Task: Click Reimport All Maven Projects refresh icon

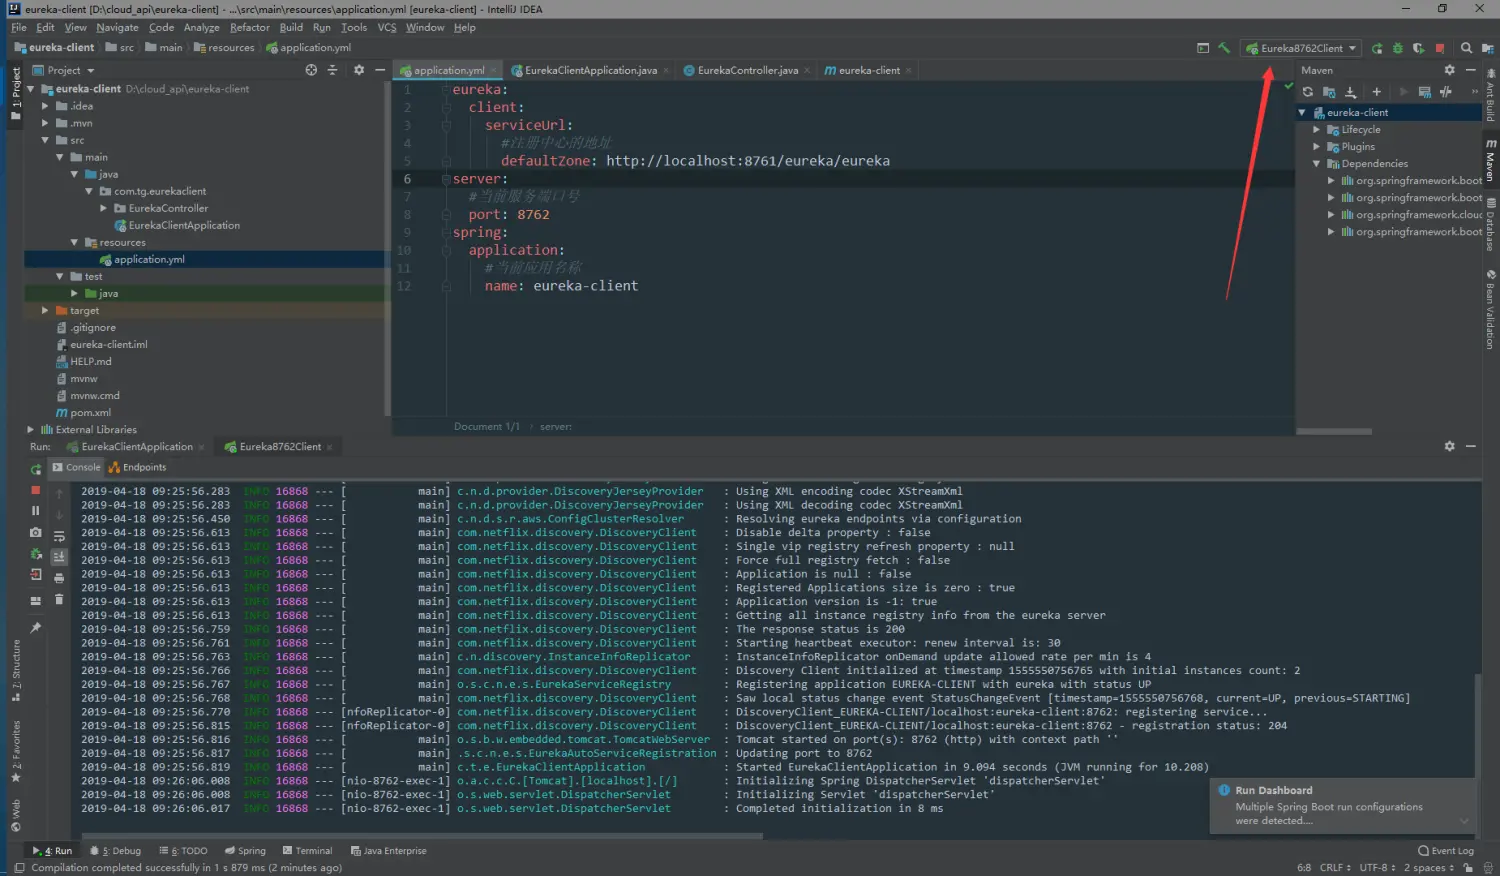Action: tap(1308, 92)
